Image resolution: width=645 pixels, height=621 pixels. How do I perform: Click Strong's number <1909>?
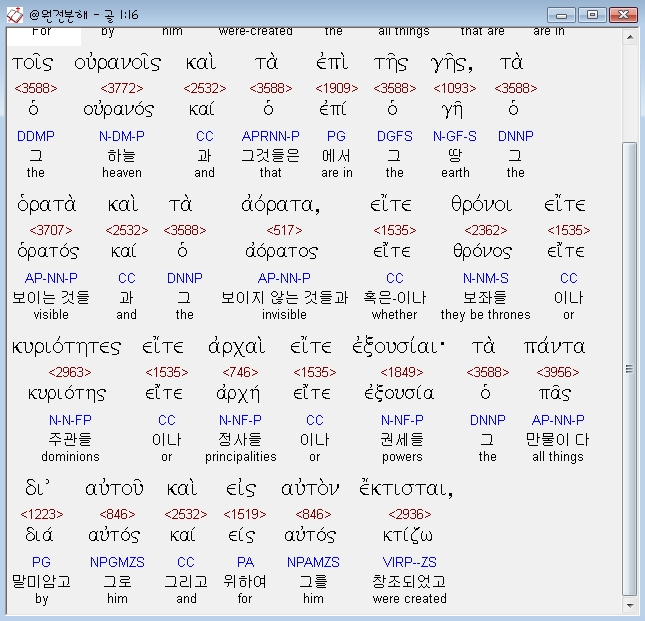tap(336, 88)
